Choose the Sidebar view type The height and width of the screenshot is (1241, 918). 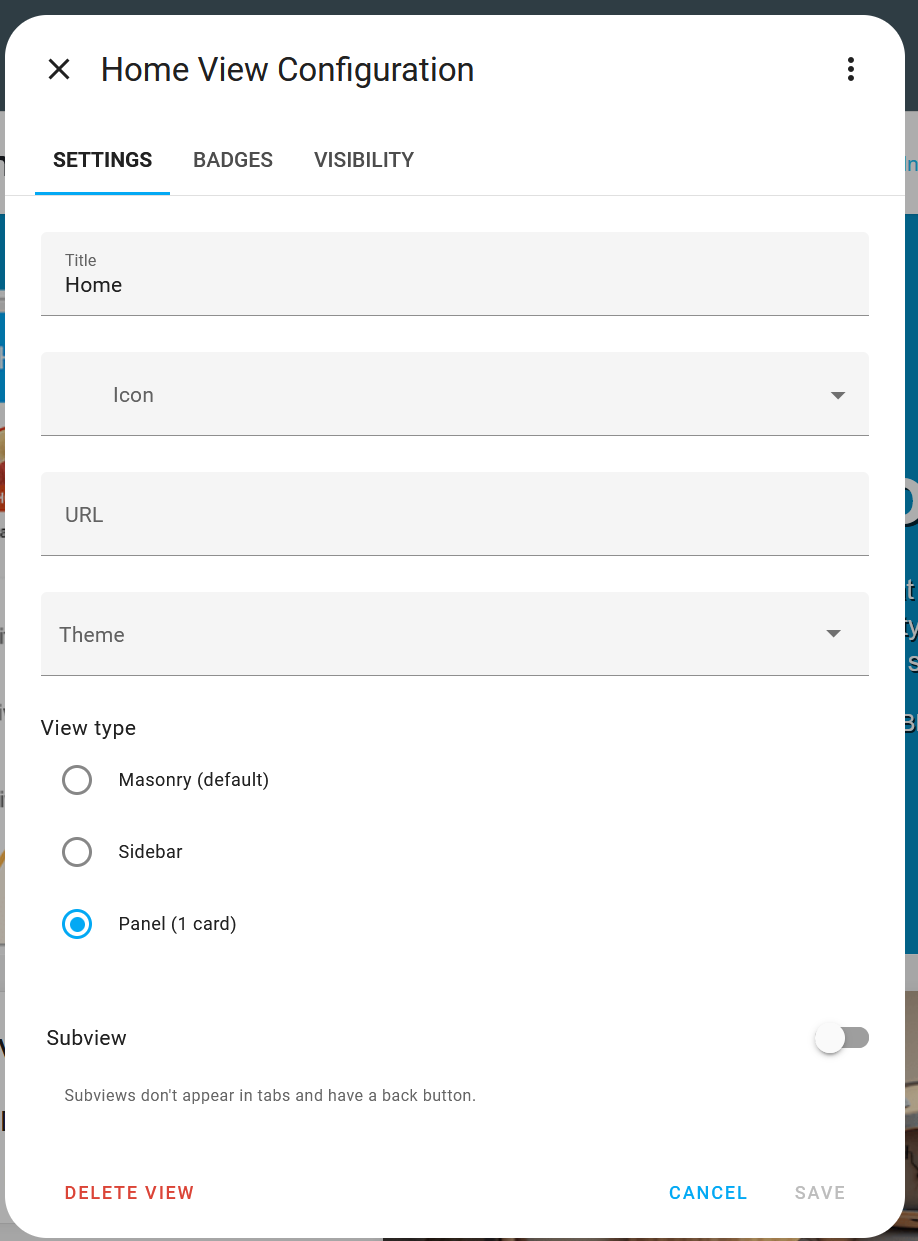[77, 852]
